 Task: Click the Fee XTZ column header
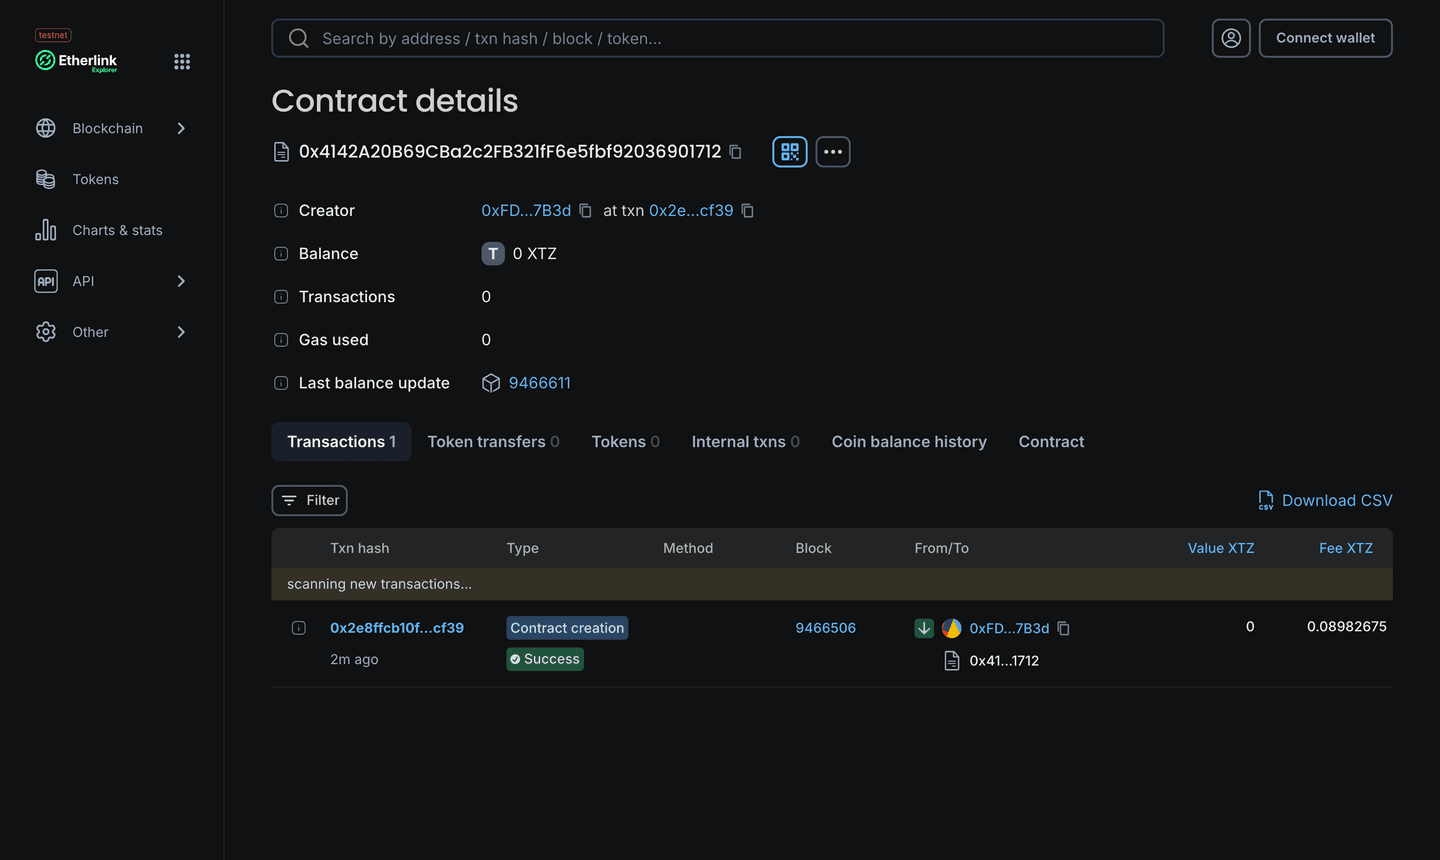1346,548
